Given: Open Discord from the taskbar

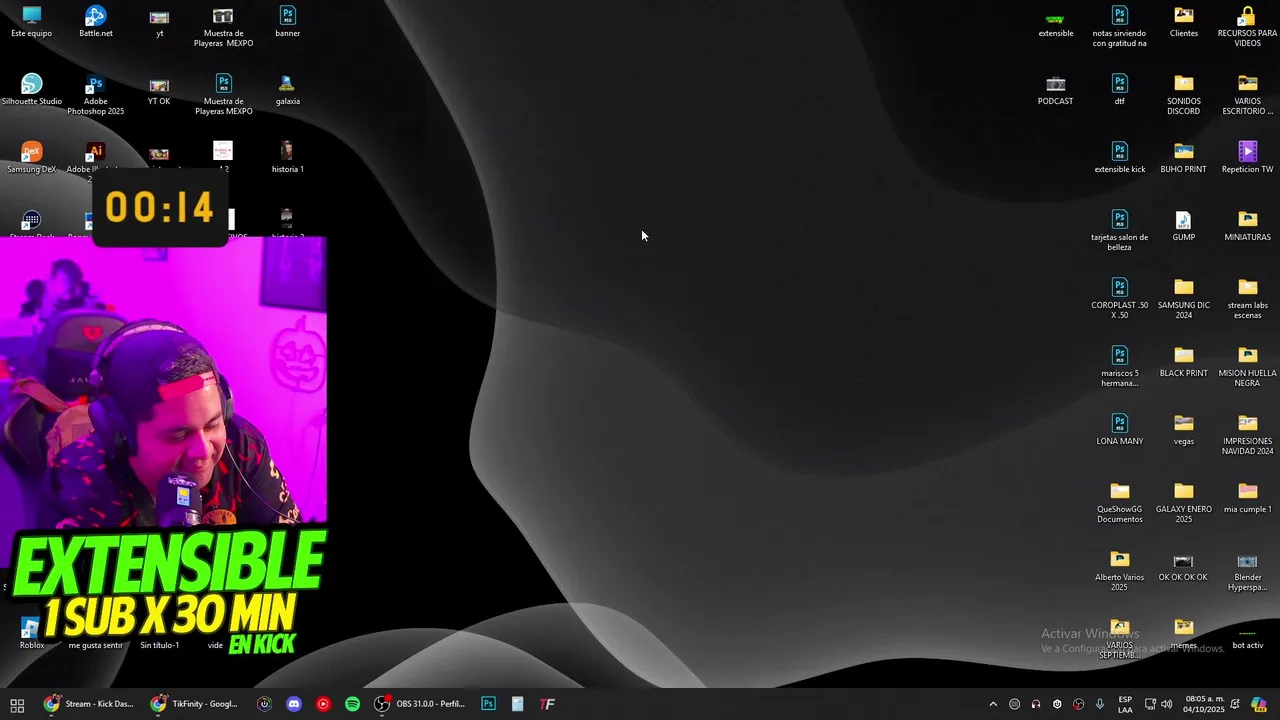Looking at the screenshot, I should tap(294, 704).
